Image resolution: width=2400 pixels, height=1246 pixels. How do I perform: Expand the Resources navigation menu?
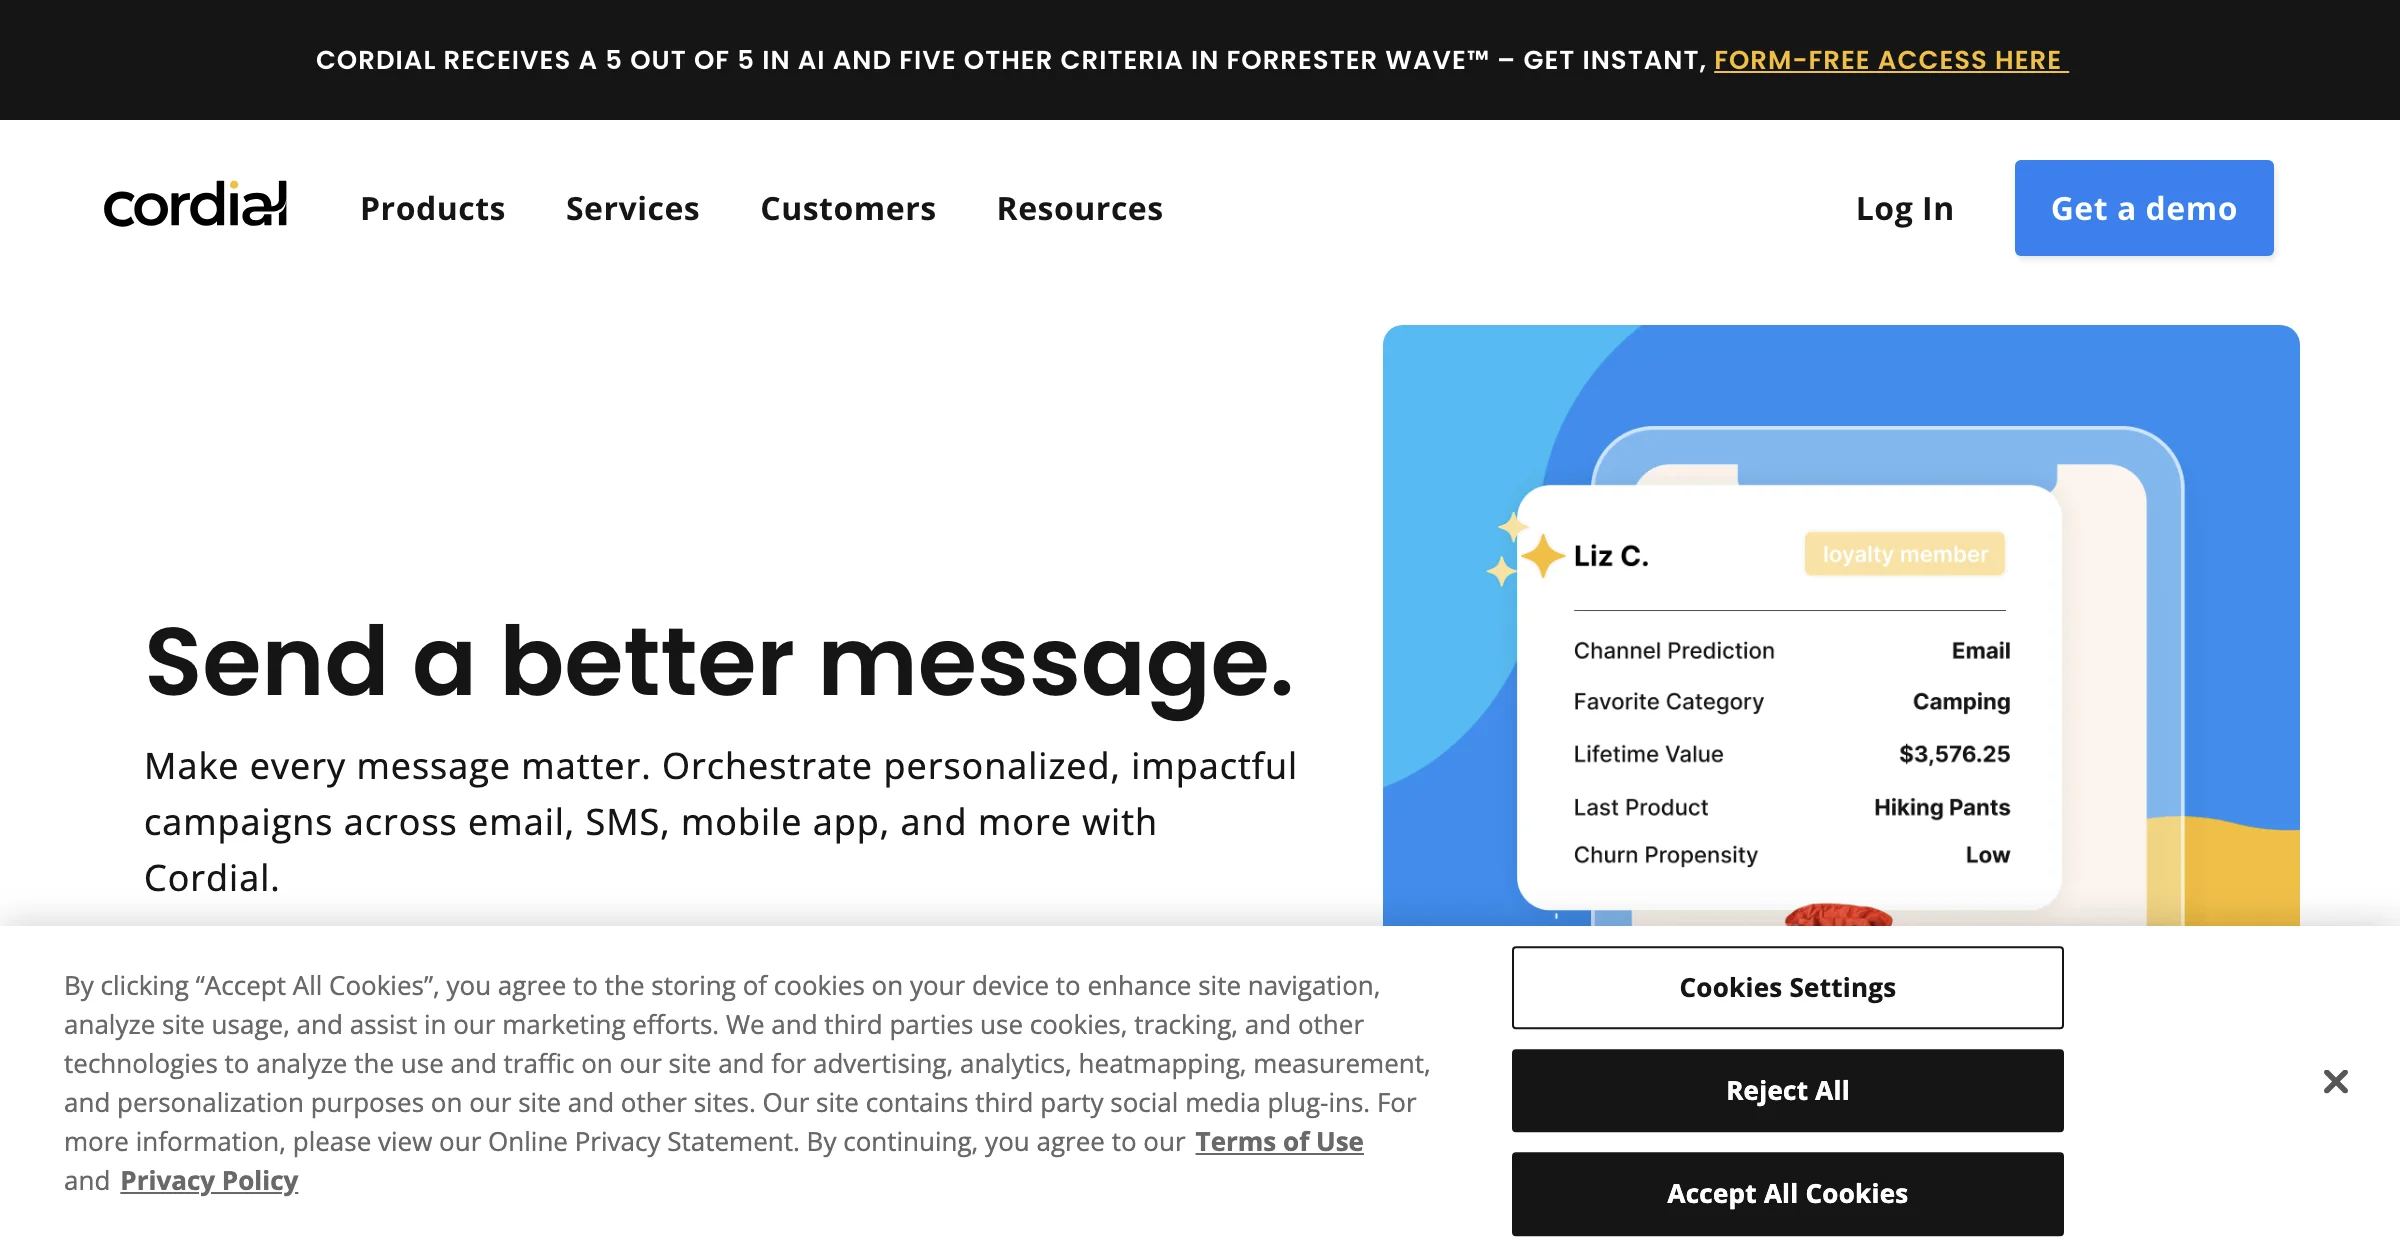[1081, 208]
